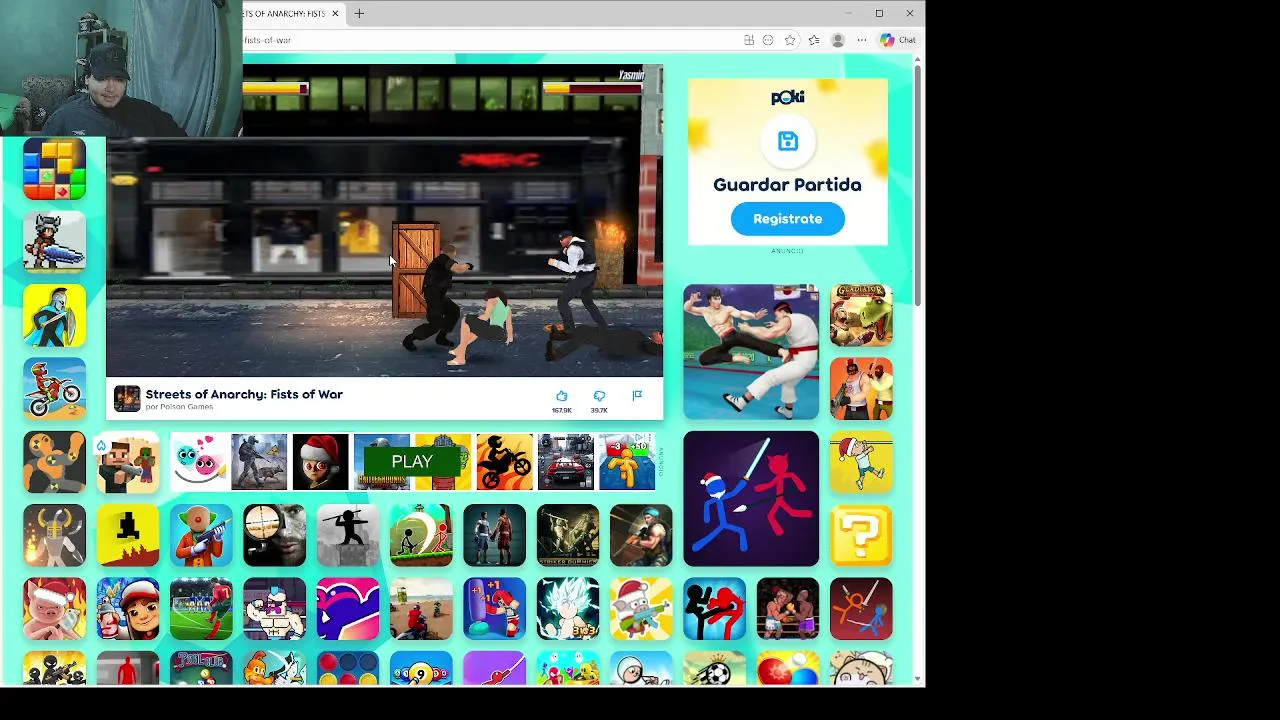Open the black stickman spear thrower game
Viewport: 1280px width, 720px height.
[x=348, y=535]
